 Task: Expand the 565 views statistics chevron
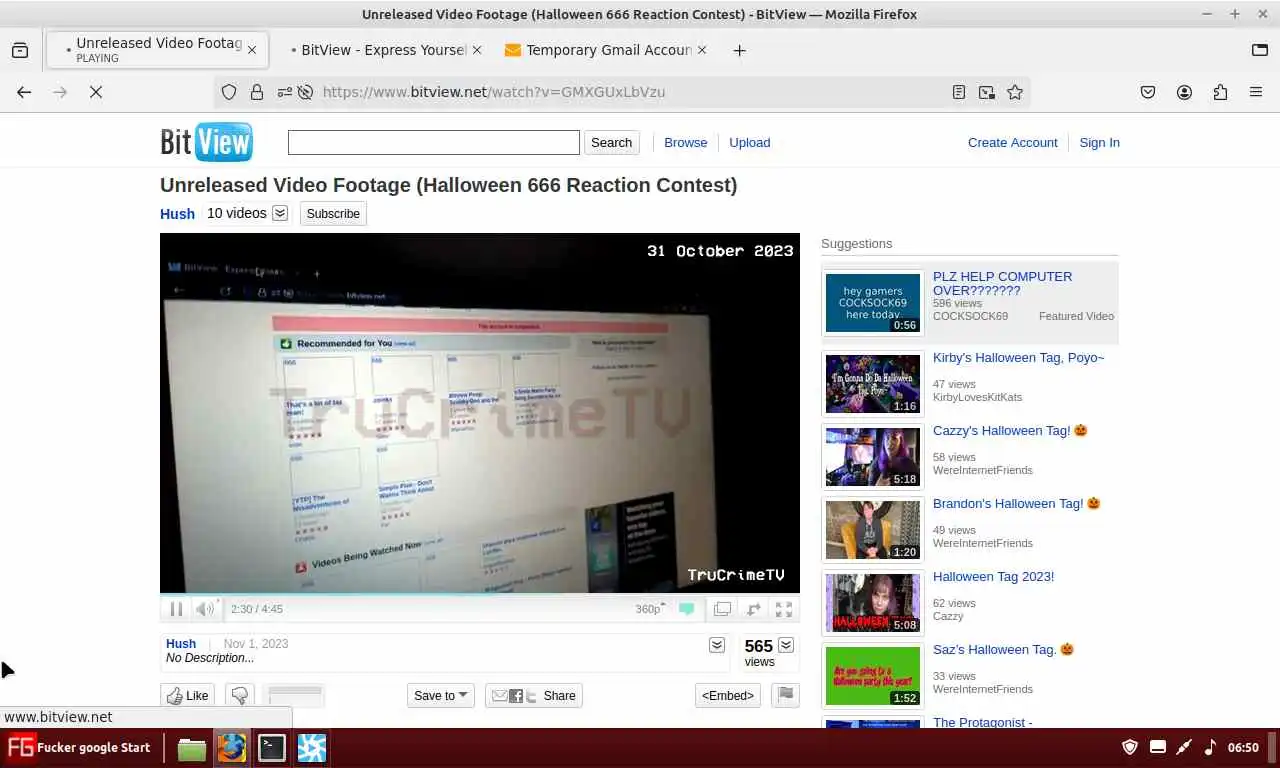click(x=786, y=645)
